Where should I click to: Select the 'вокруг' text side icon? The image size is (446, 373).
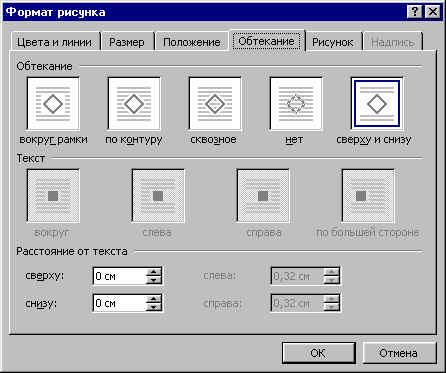[53, 196]
